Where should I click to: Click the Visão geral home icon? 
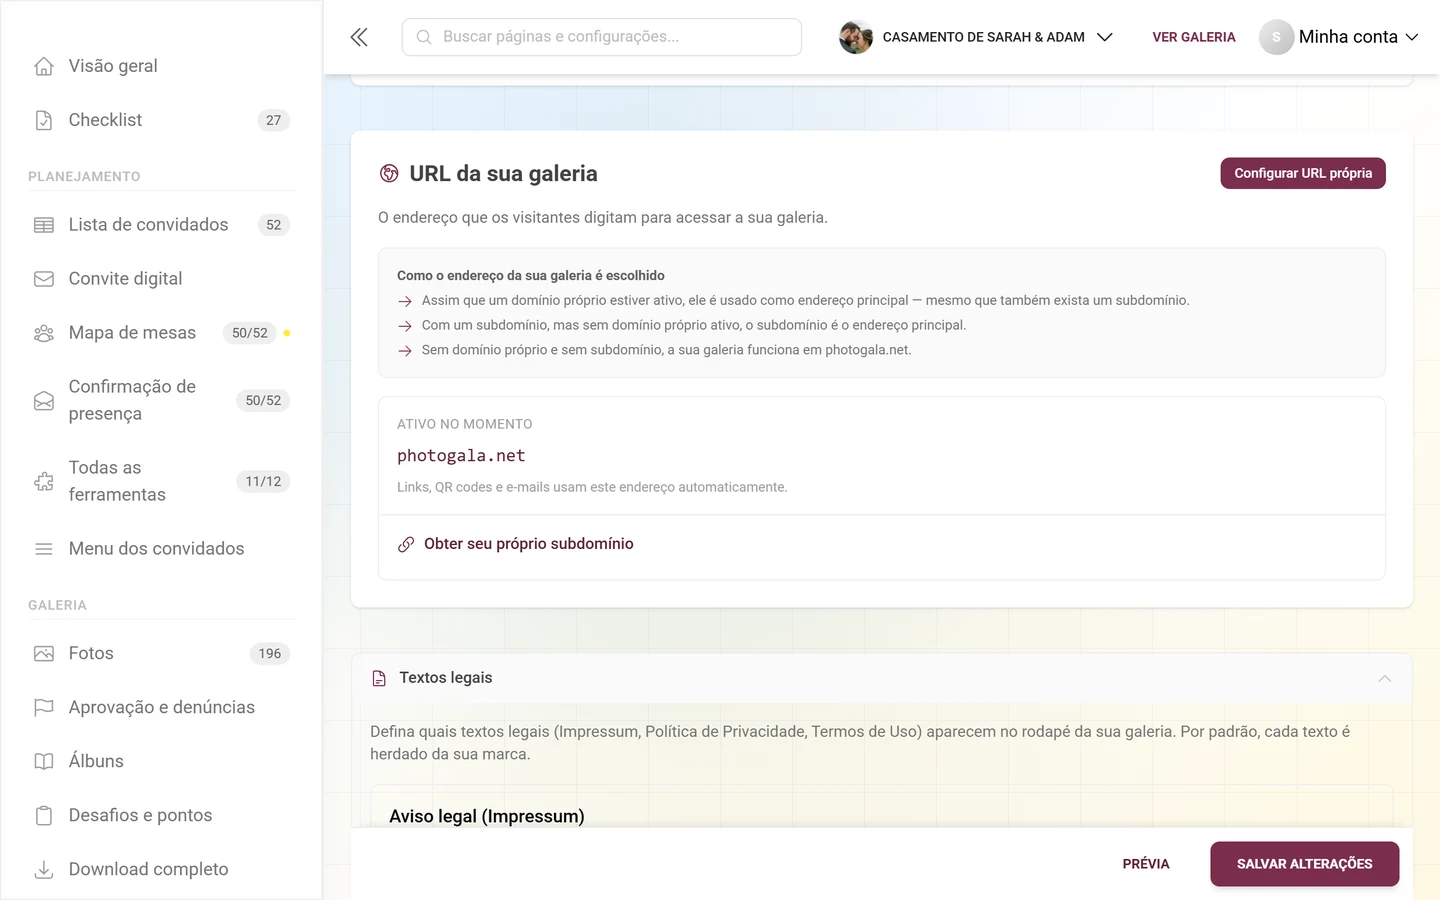44,66
